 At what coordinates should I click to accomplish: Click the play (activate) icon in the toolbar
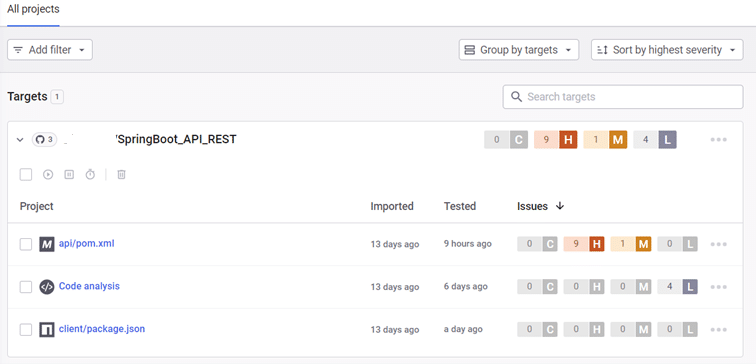tap(48, 175)
